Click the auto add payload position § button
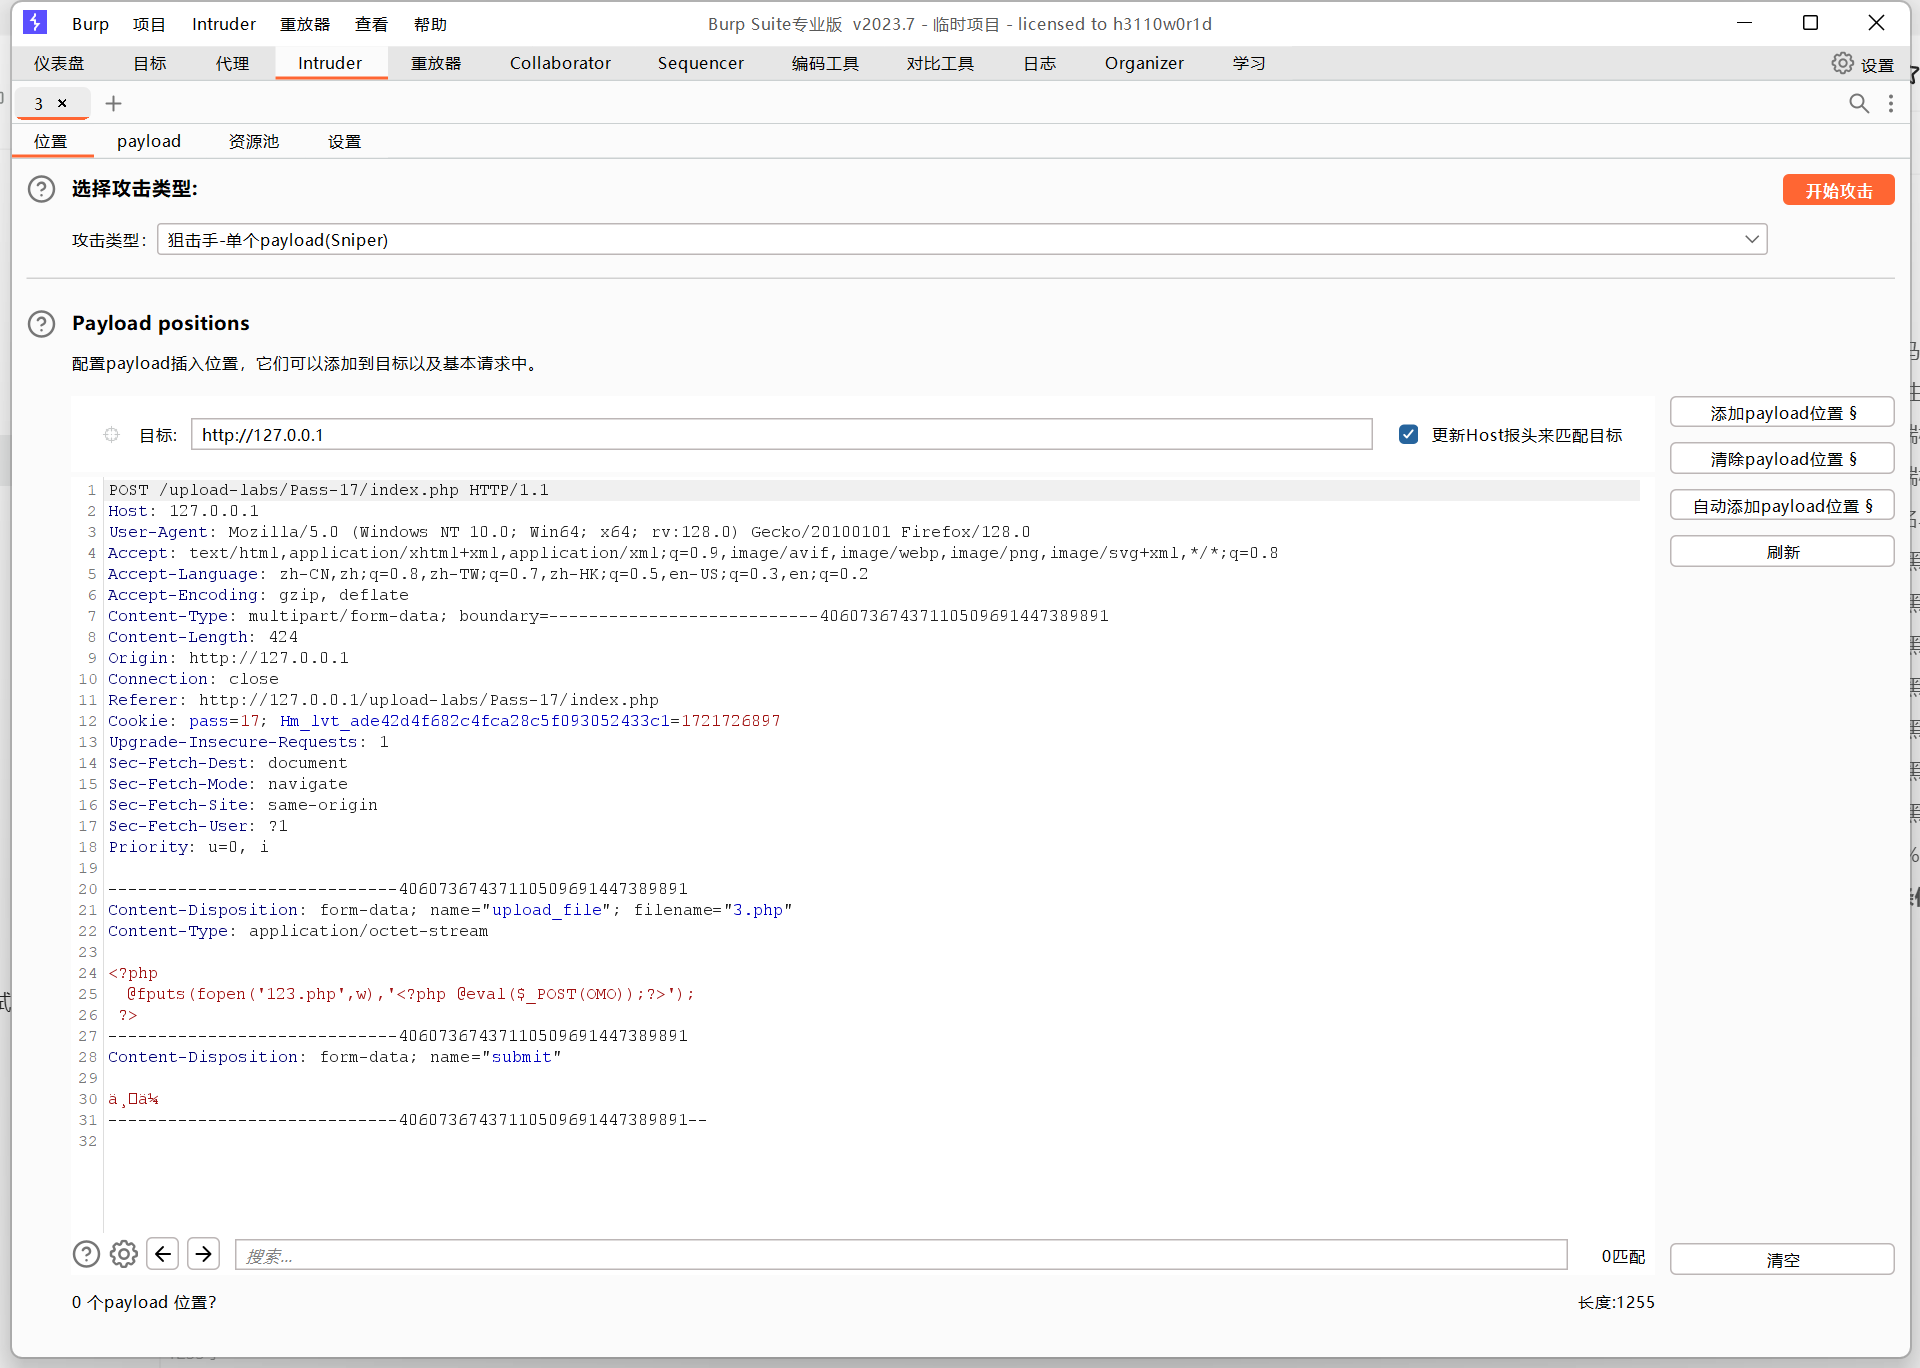1920x1368 pixels. tap(1781, 506)
